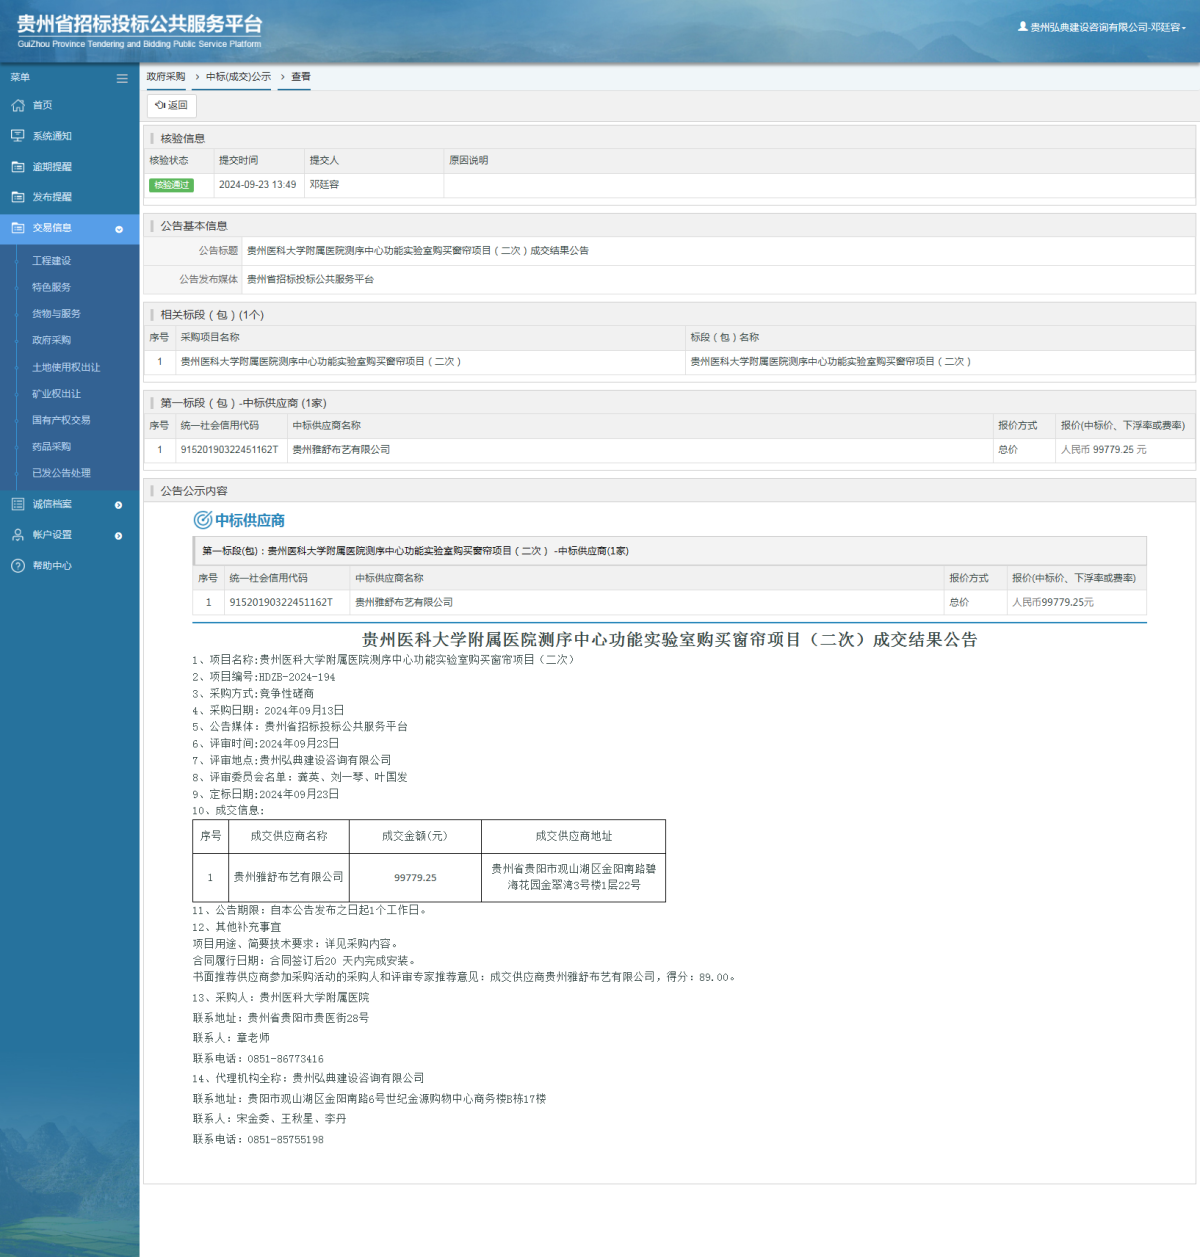
Task: Click submit time 2024-09-23 13:49
Action: [257, 185]
